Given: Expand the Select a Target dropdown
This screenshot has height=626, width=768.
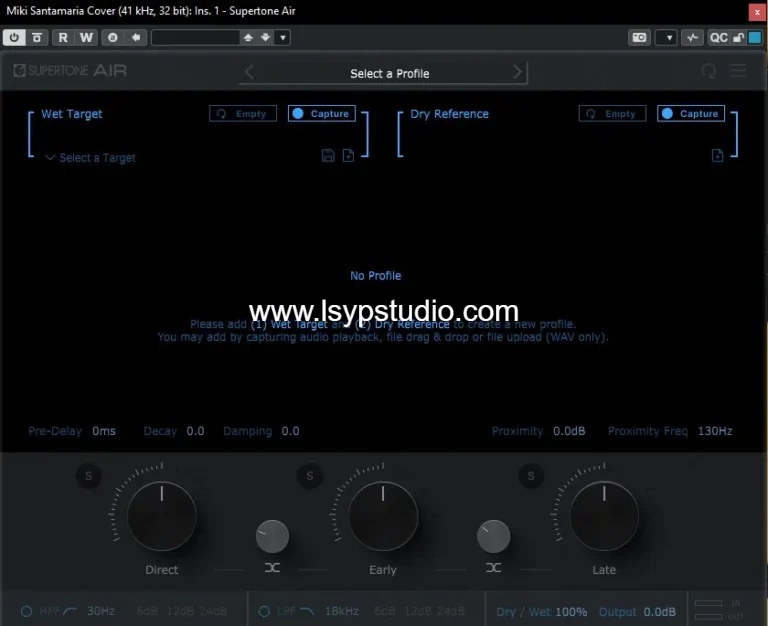Looking at the screenshot, I should (x=91, y=158).
